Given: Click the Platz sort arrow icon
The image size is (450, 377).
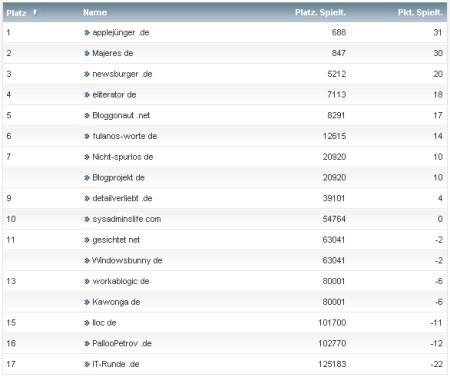Looking at the screenshot, I should 35,12.
